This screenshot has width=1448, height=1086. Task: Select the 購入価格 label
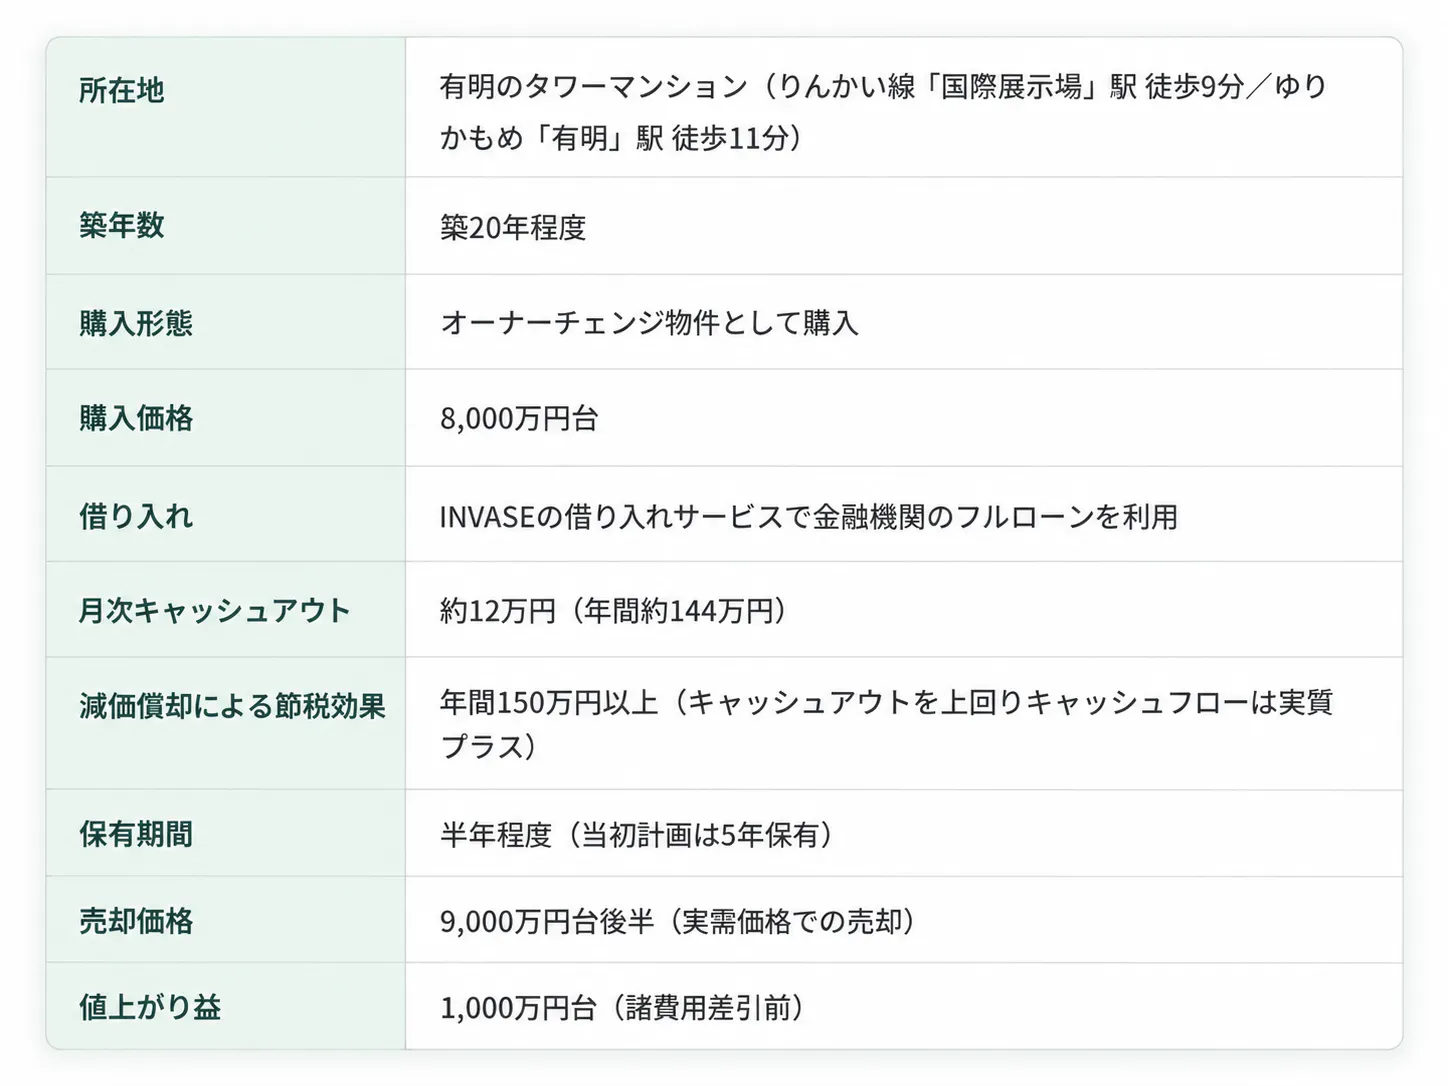tap(136, 418)
